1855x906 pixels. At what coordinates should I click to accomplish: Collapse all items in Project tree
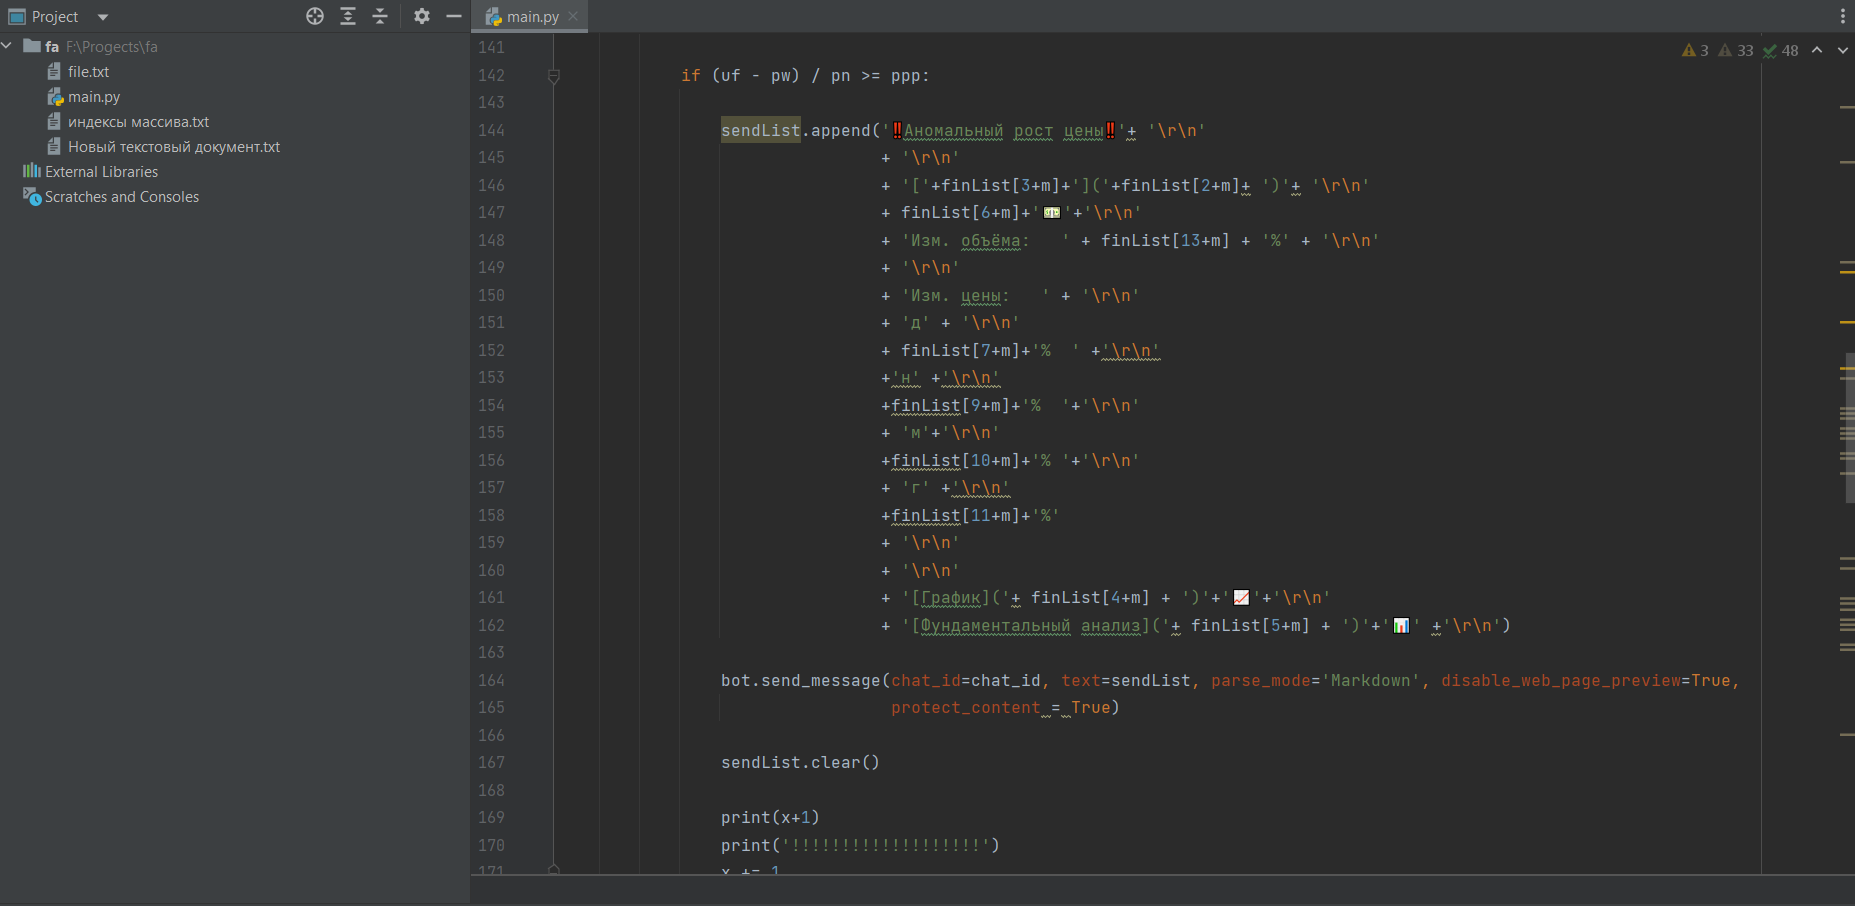[380, 16]
